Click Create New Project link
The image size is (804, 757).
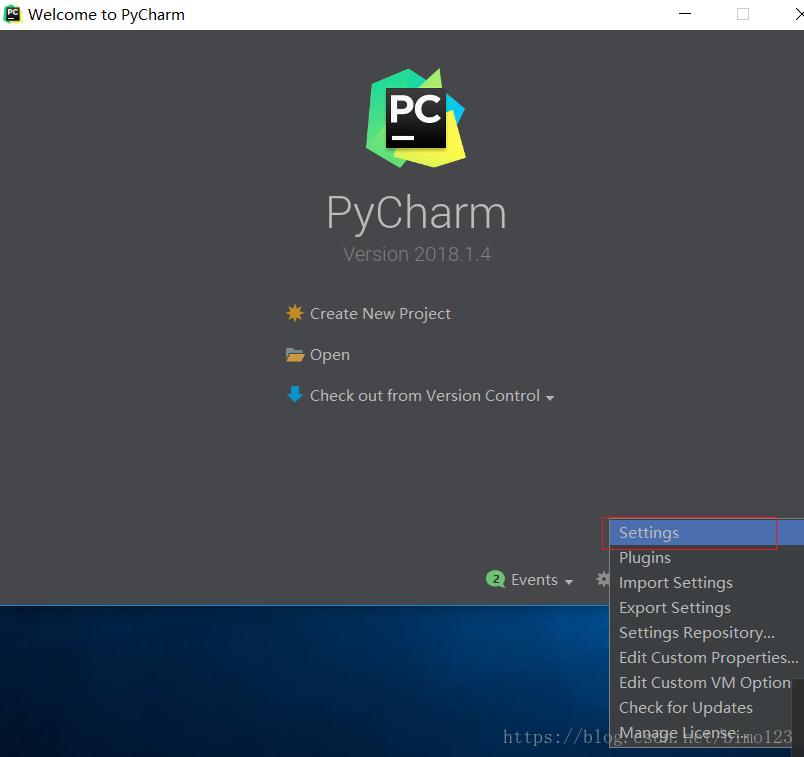coord(380,313)
